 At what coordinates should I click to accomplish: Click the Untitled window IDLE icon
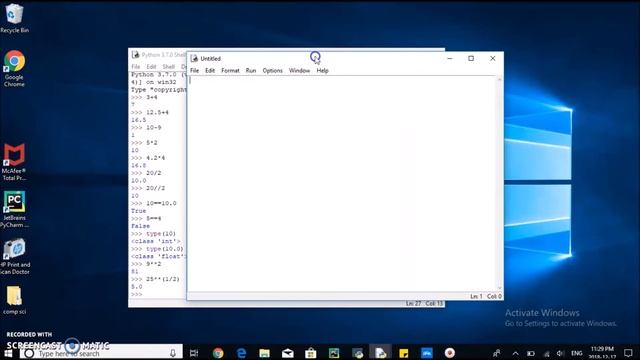point(194,58)
